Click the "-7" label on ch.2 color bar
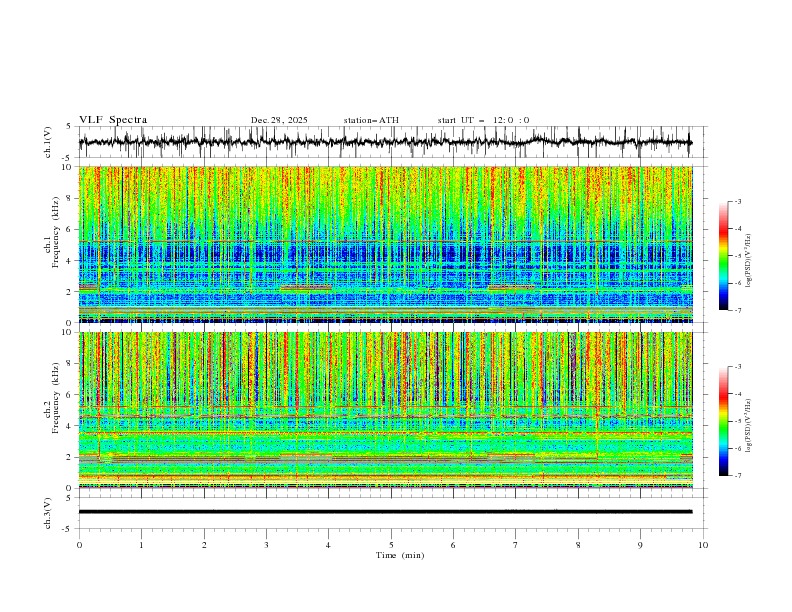This screenshot has width=792, height=612. pos(738,476)
